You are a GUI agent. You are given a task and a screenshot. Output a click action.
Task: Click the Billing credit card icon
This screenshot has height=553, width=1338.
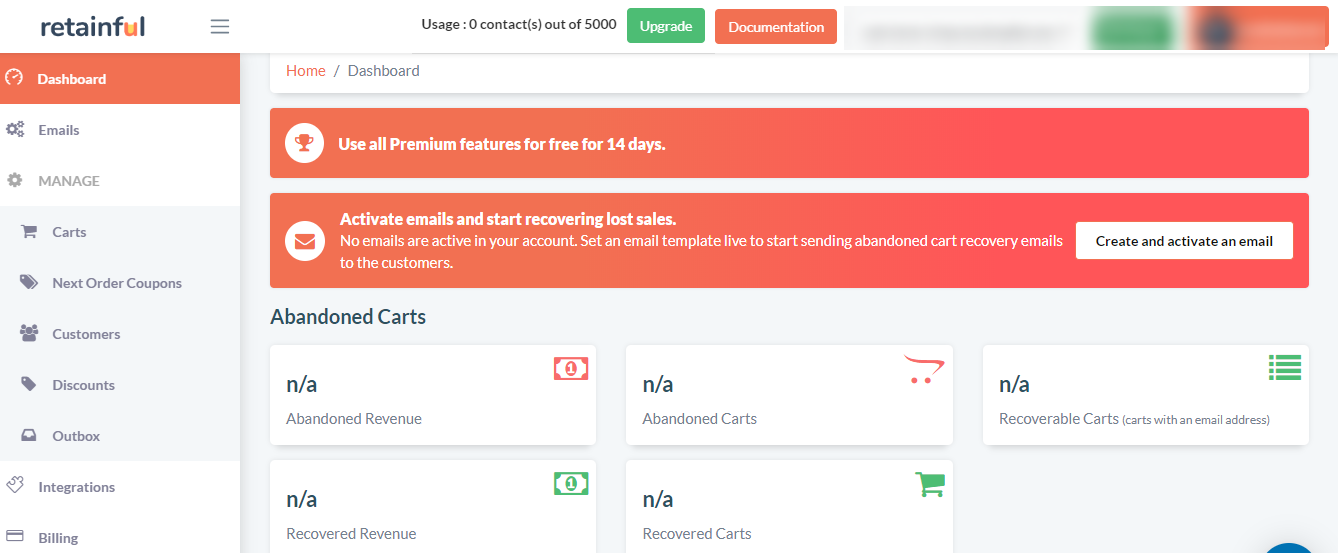pyautogui.click(x=14, y=536)
